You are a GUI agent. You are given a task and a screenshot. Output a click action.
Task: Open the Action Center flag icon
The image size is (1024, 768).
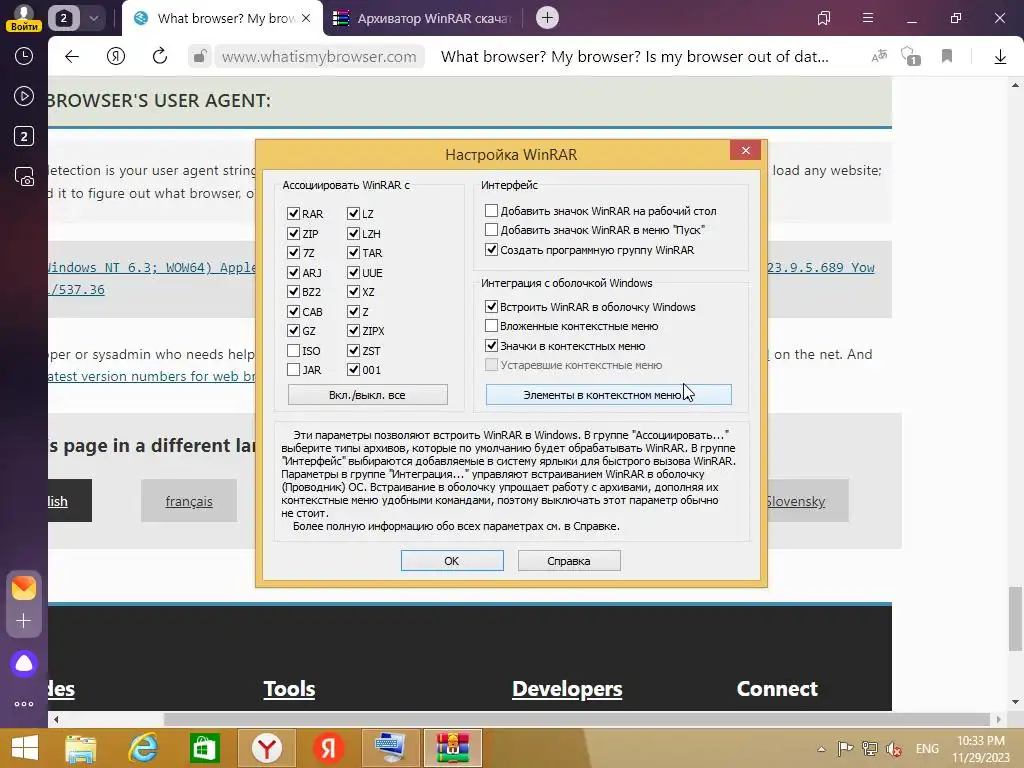click(x=846, y=749)
